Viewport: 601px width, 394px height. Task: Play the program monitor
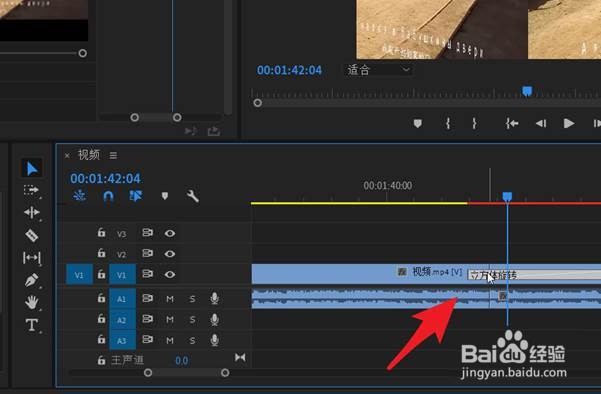[x=569, y=123]
